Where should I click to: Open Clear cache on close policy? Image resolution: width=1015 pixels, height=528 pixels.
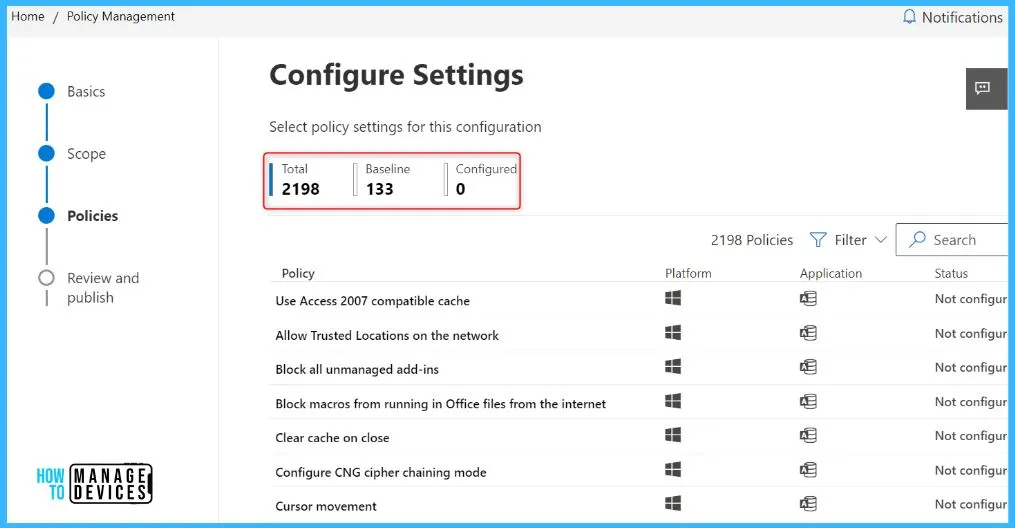click(x=332, y=438)
